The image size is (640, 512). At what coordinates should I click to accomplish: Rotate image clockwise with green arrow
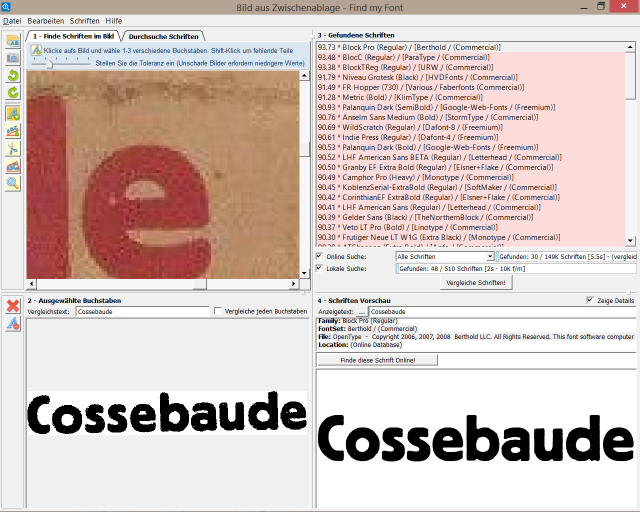pos(13,92)
